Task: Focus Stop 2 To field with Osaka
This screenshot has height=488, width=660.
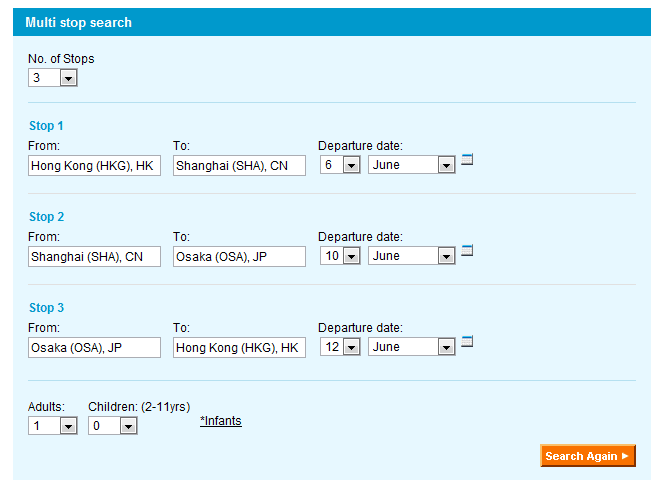Action: (239, 257)
